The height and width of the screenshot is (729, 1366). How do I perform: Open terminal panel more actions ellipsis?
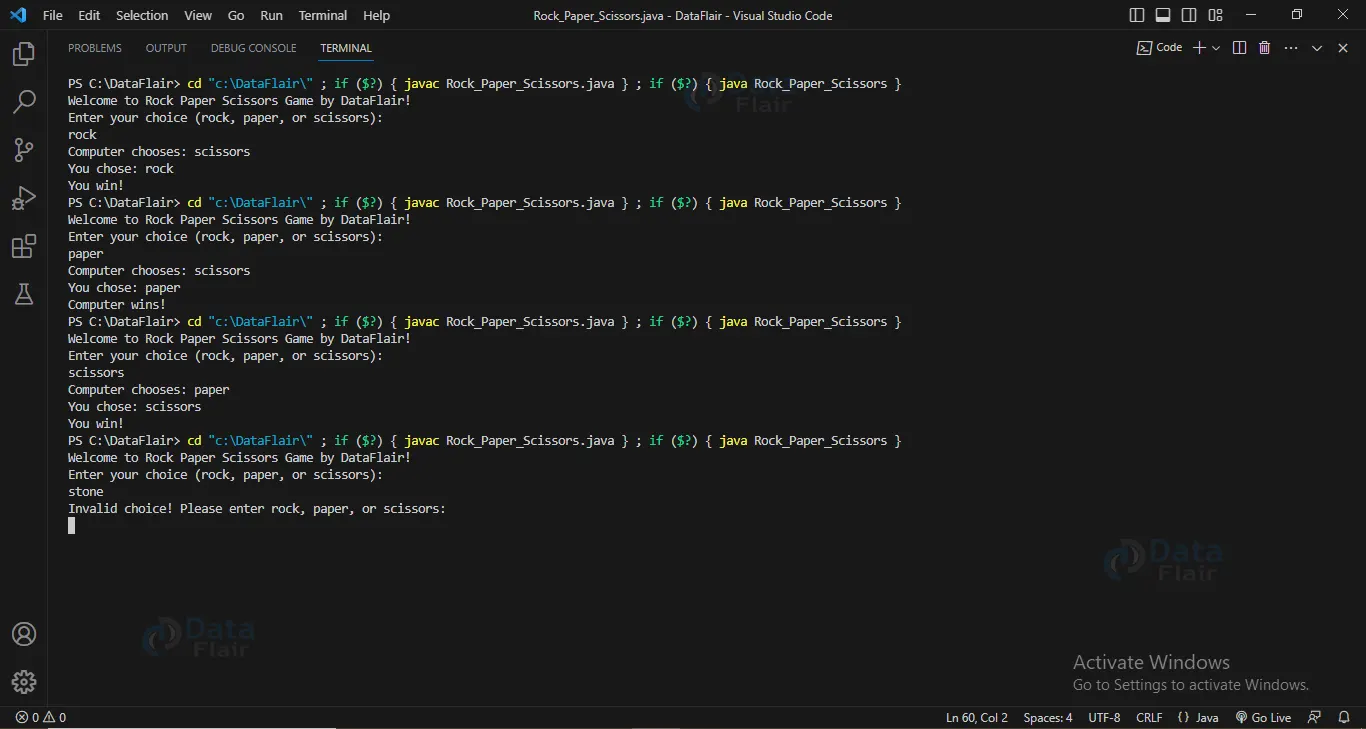[x=1291, y=48]
